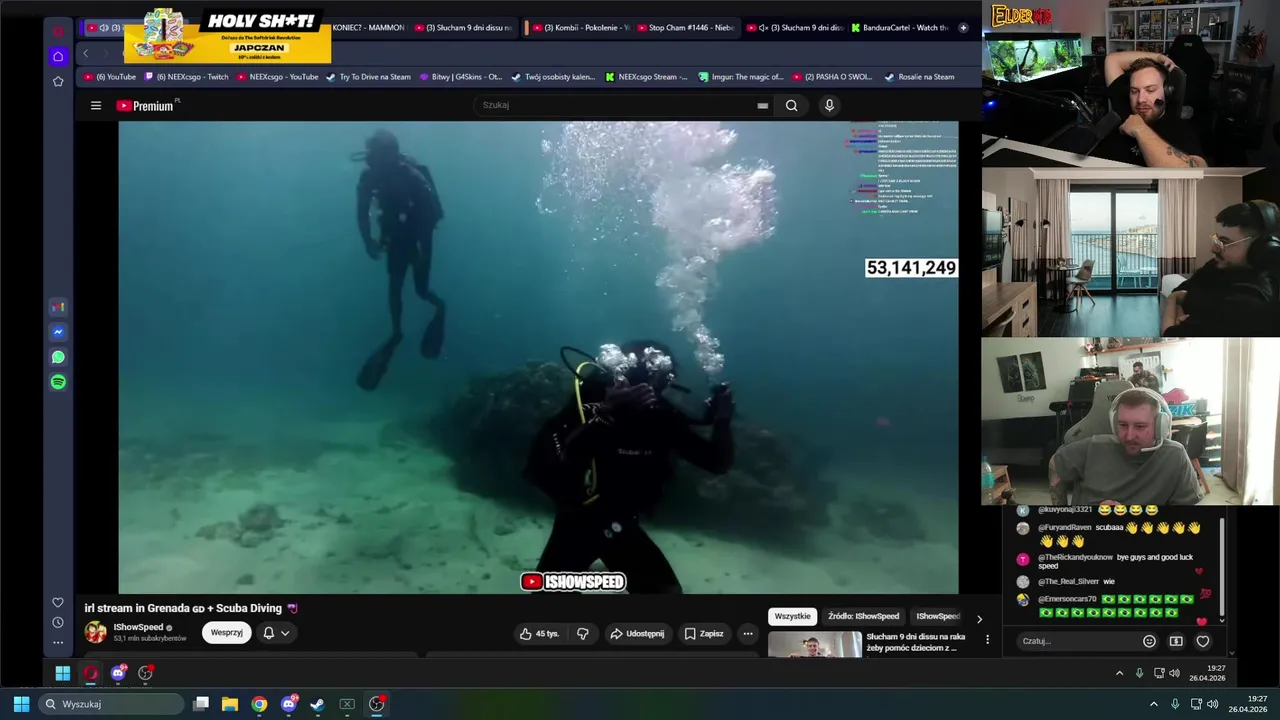Screen dimensions: 1280x720
Task: Open Spotify in Opera sidebar
Action: 58,382
